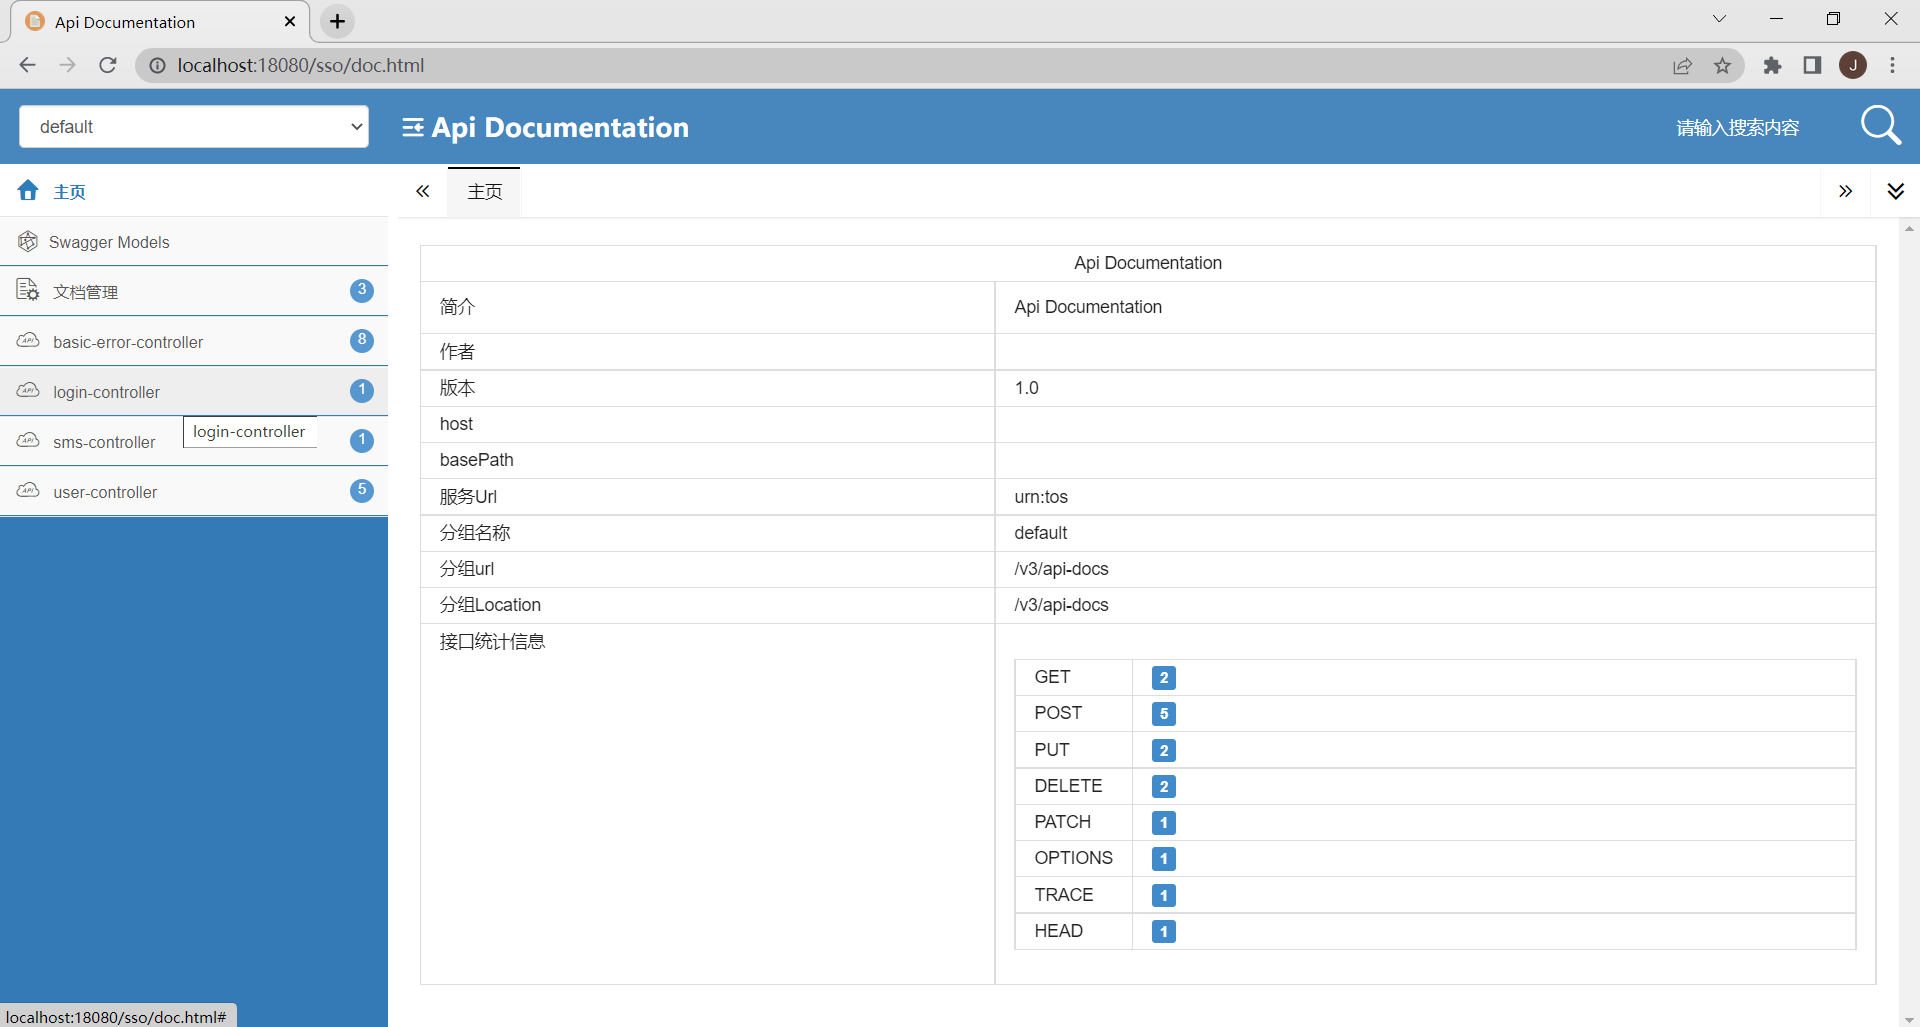Click the PUT count badge
This screenshot has height=1027, width=1920.
click(1163, 750)
